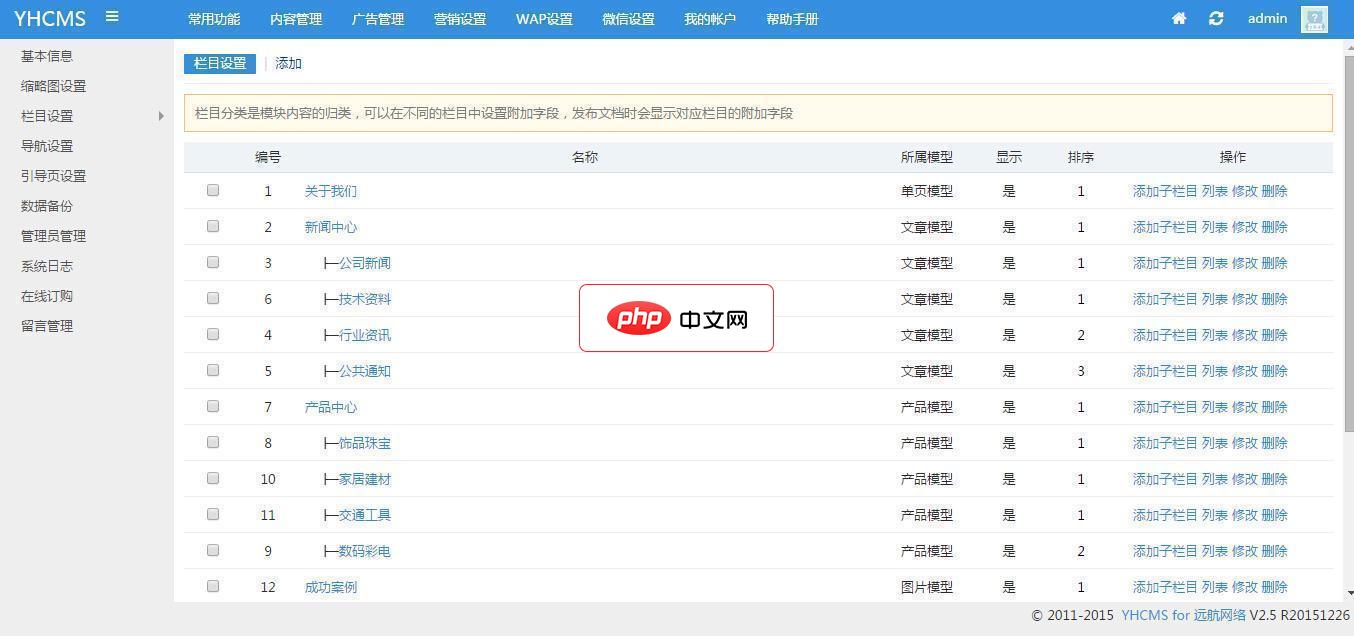Click the refresh icon near admin
This screenshot has width=1354, height=636.
point(1216,18)
